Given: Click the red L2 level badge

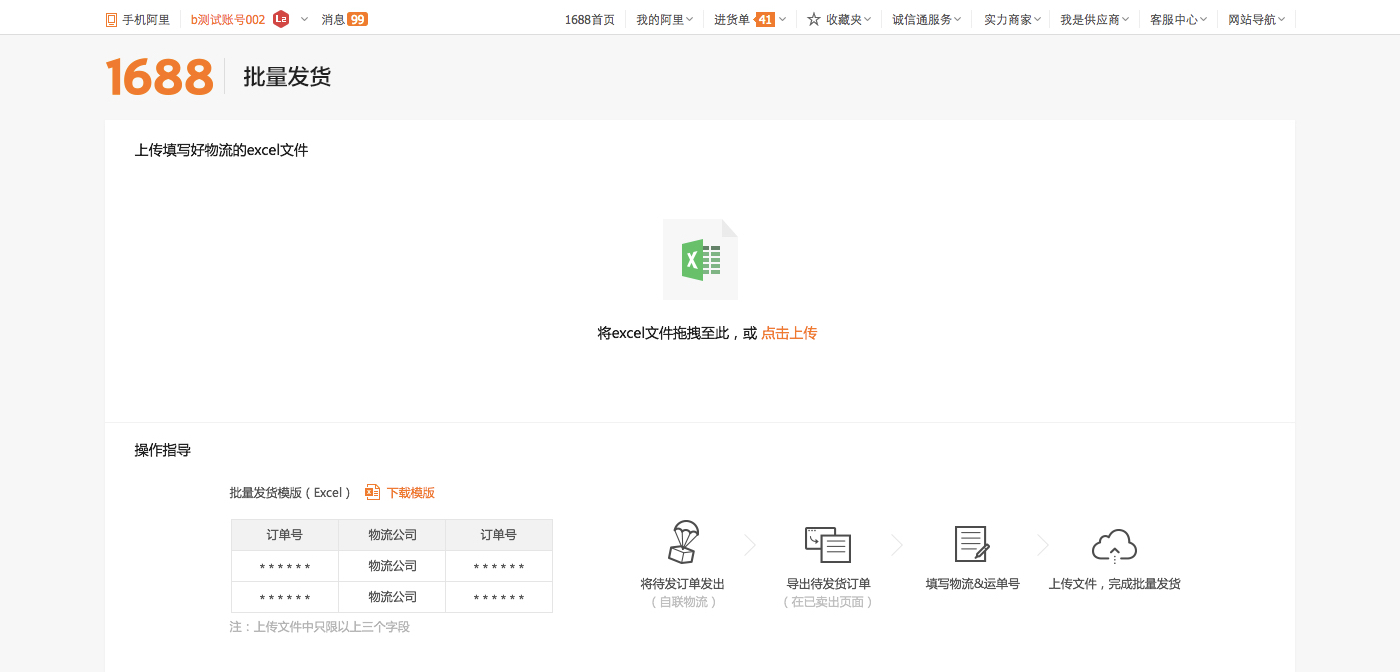Looking at the screenshot, I should pos(281,19).
